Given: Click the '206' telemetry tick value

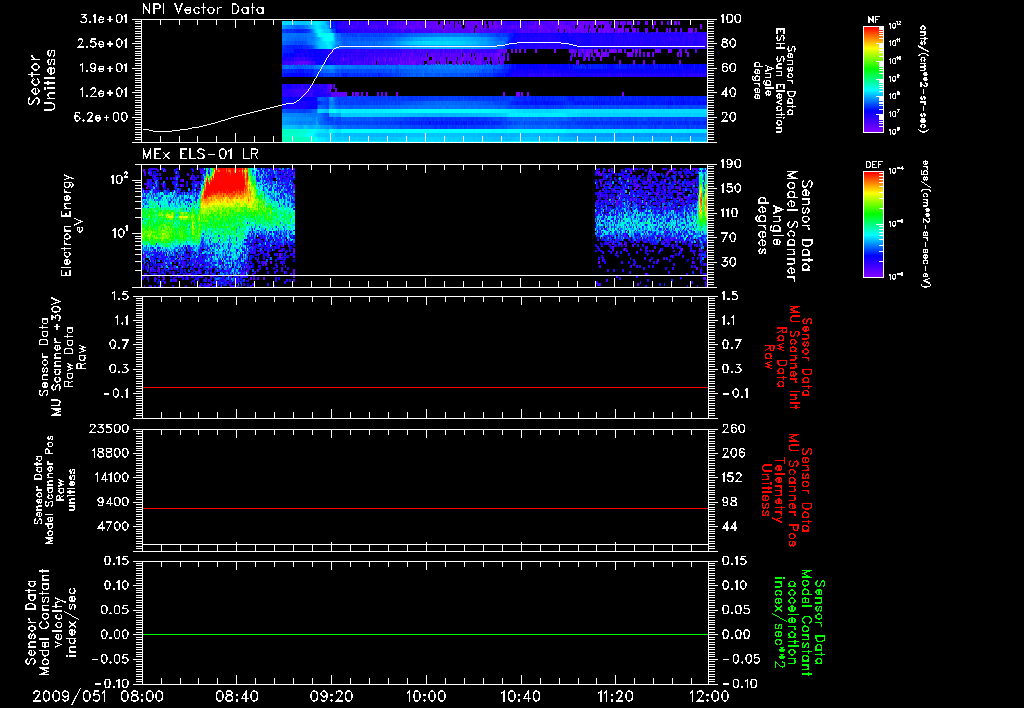Looking at the screenshot, I should coord(731,453).
